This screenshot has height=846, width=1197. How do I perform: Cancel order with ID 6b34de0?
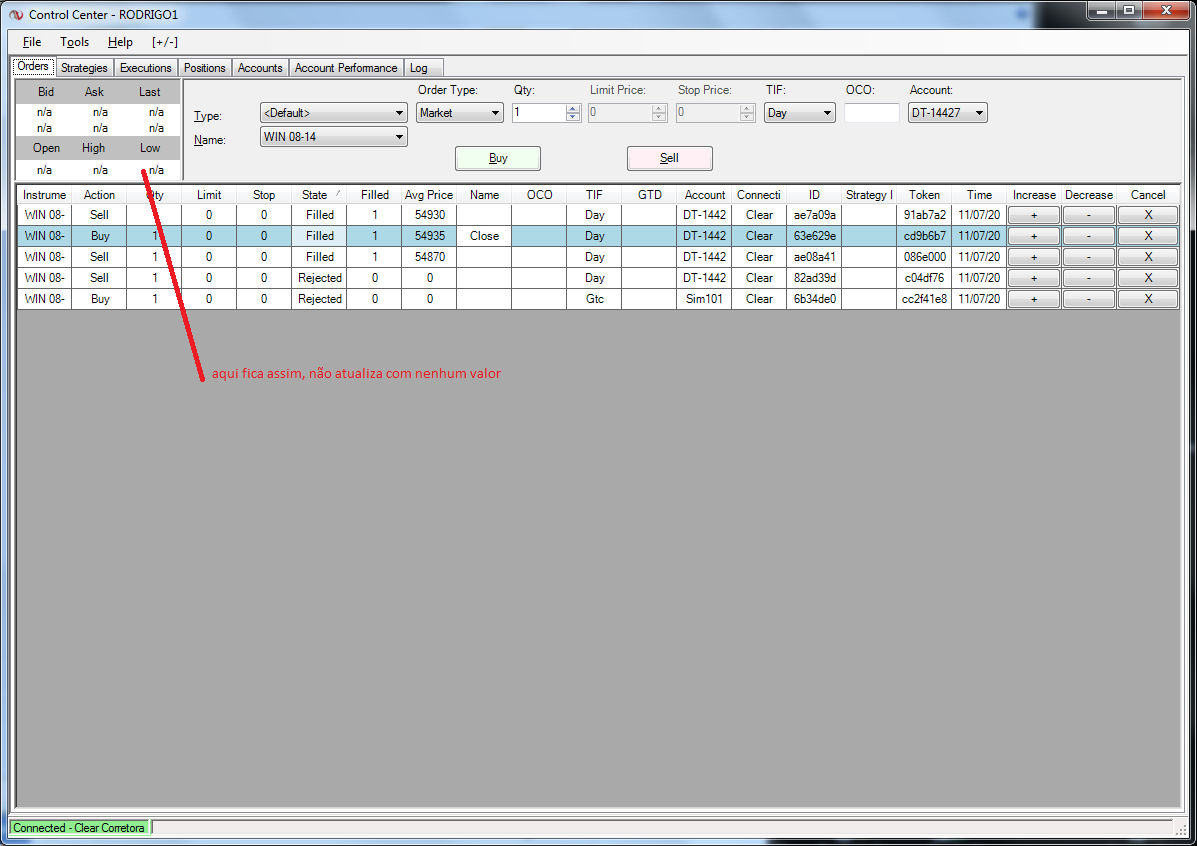tap(1148, 299)
